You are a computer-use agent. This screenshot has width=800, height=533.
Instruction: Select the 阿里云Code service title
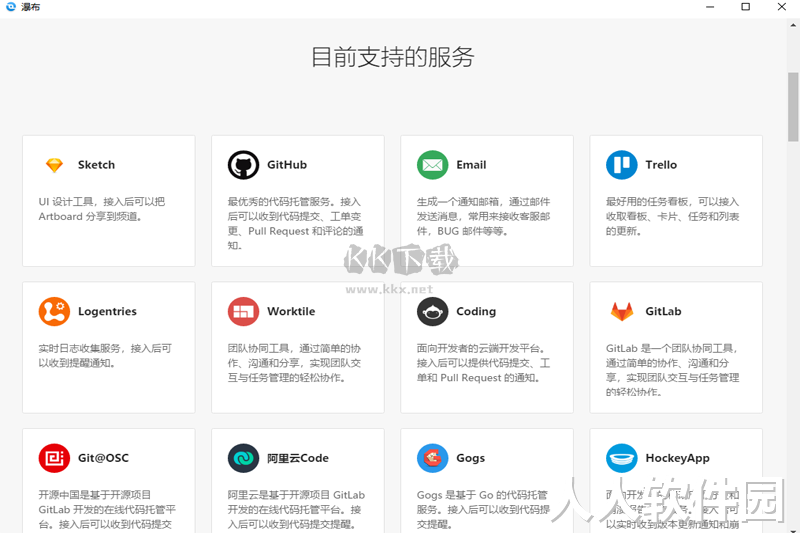297,458
